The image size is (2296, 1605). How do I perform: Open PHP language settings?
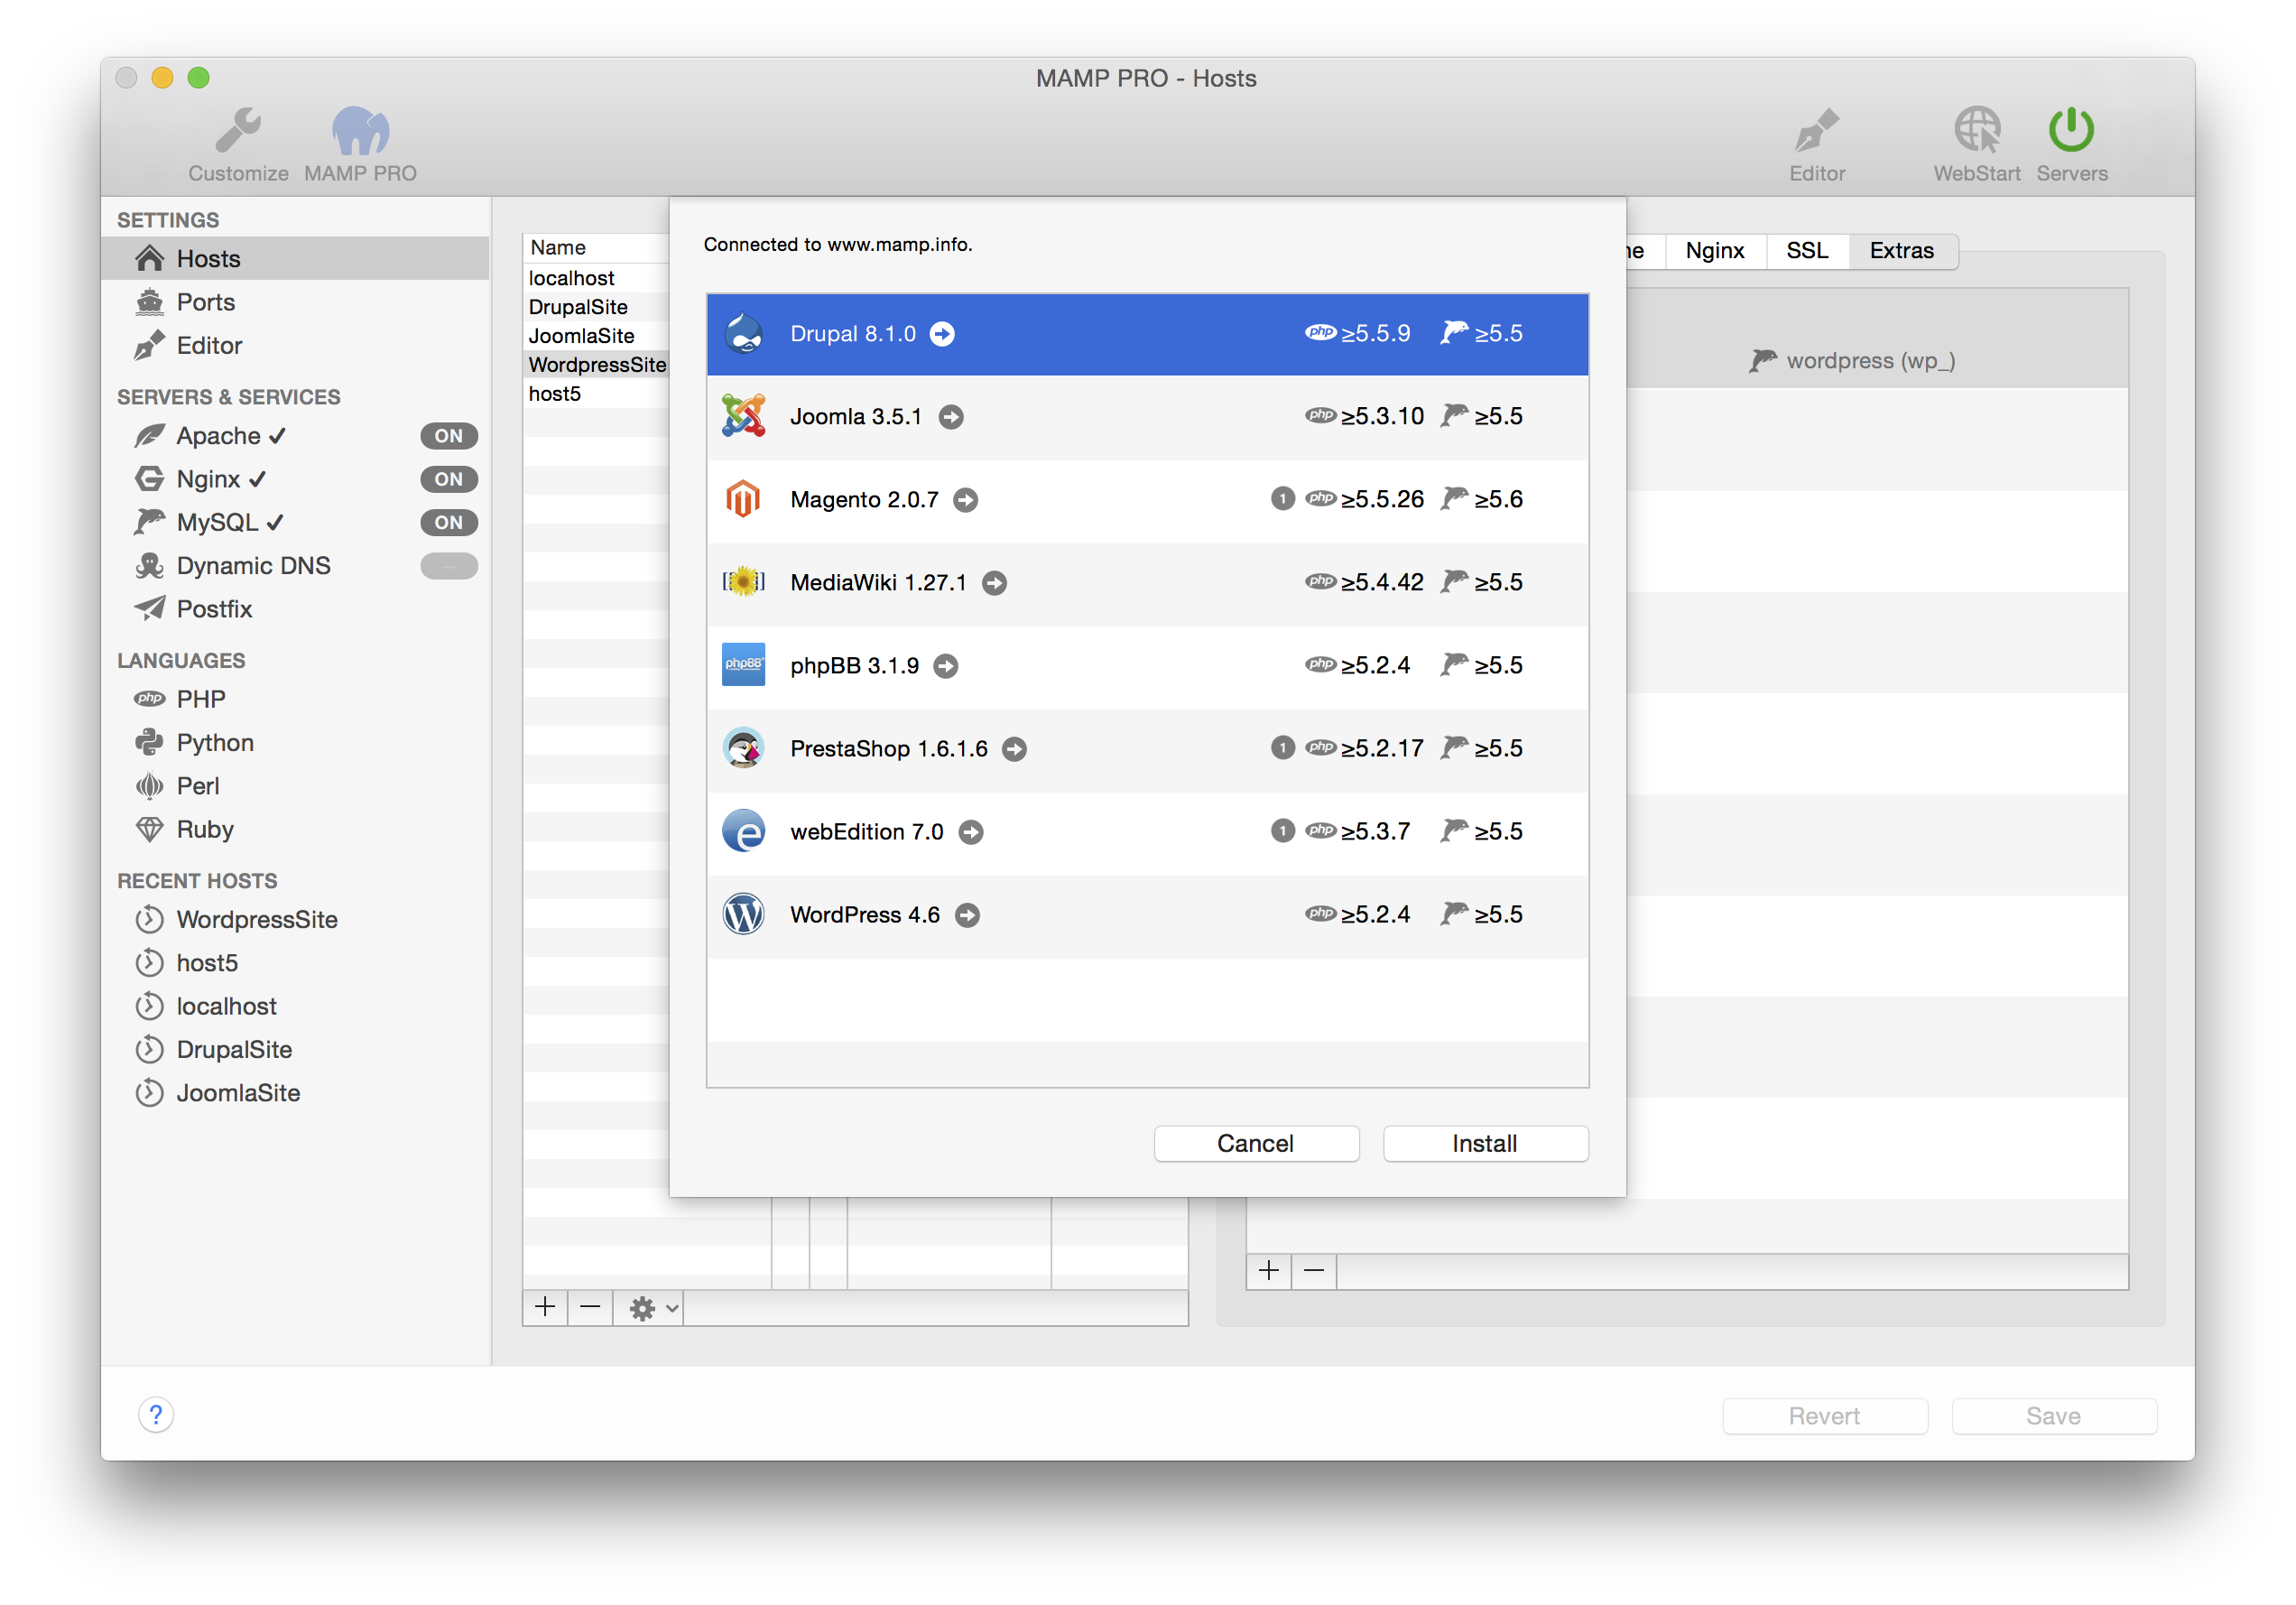tap(201, 699)
